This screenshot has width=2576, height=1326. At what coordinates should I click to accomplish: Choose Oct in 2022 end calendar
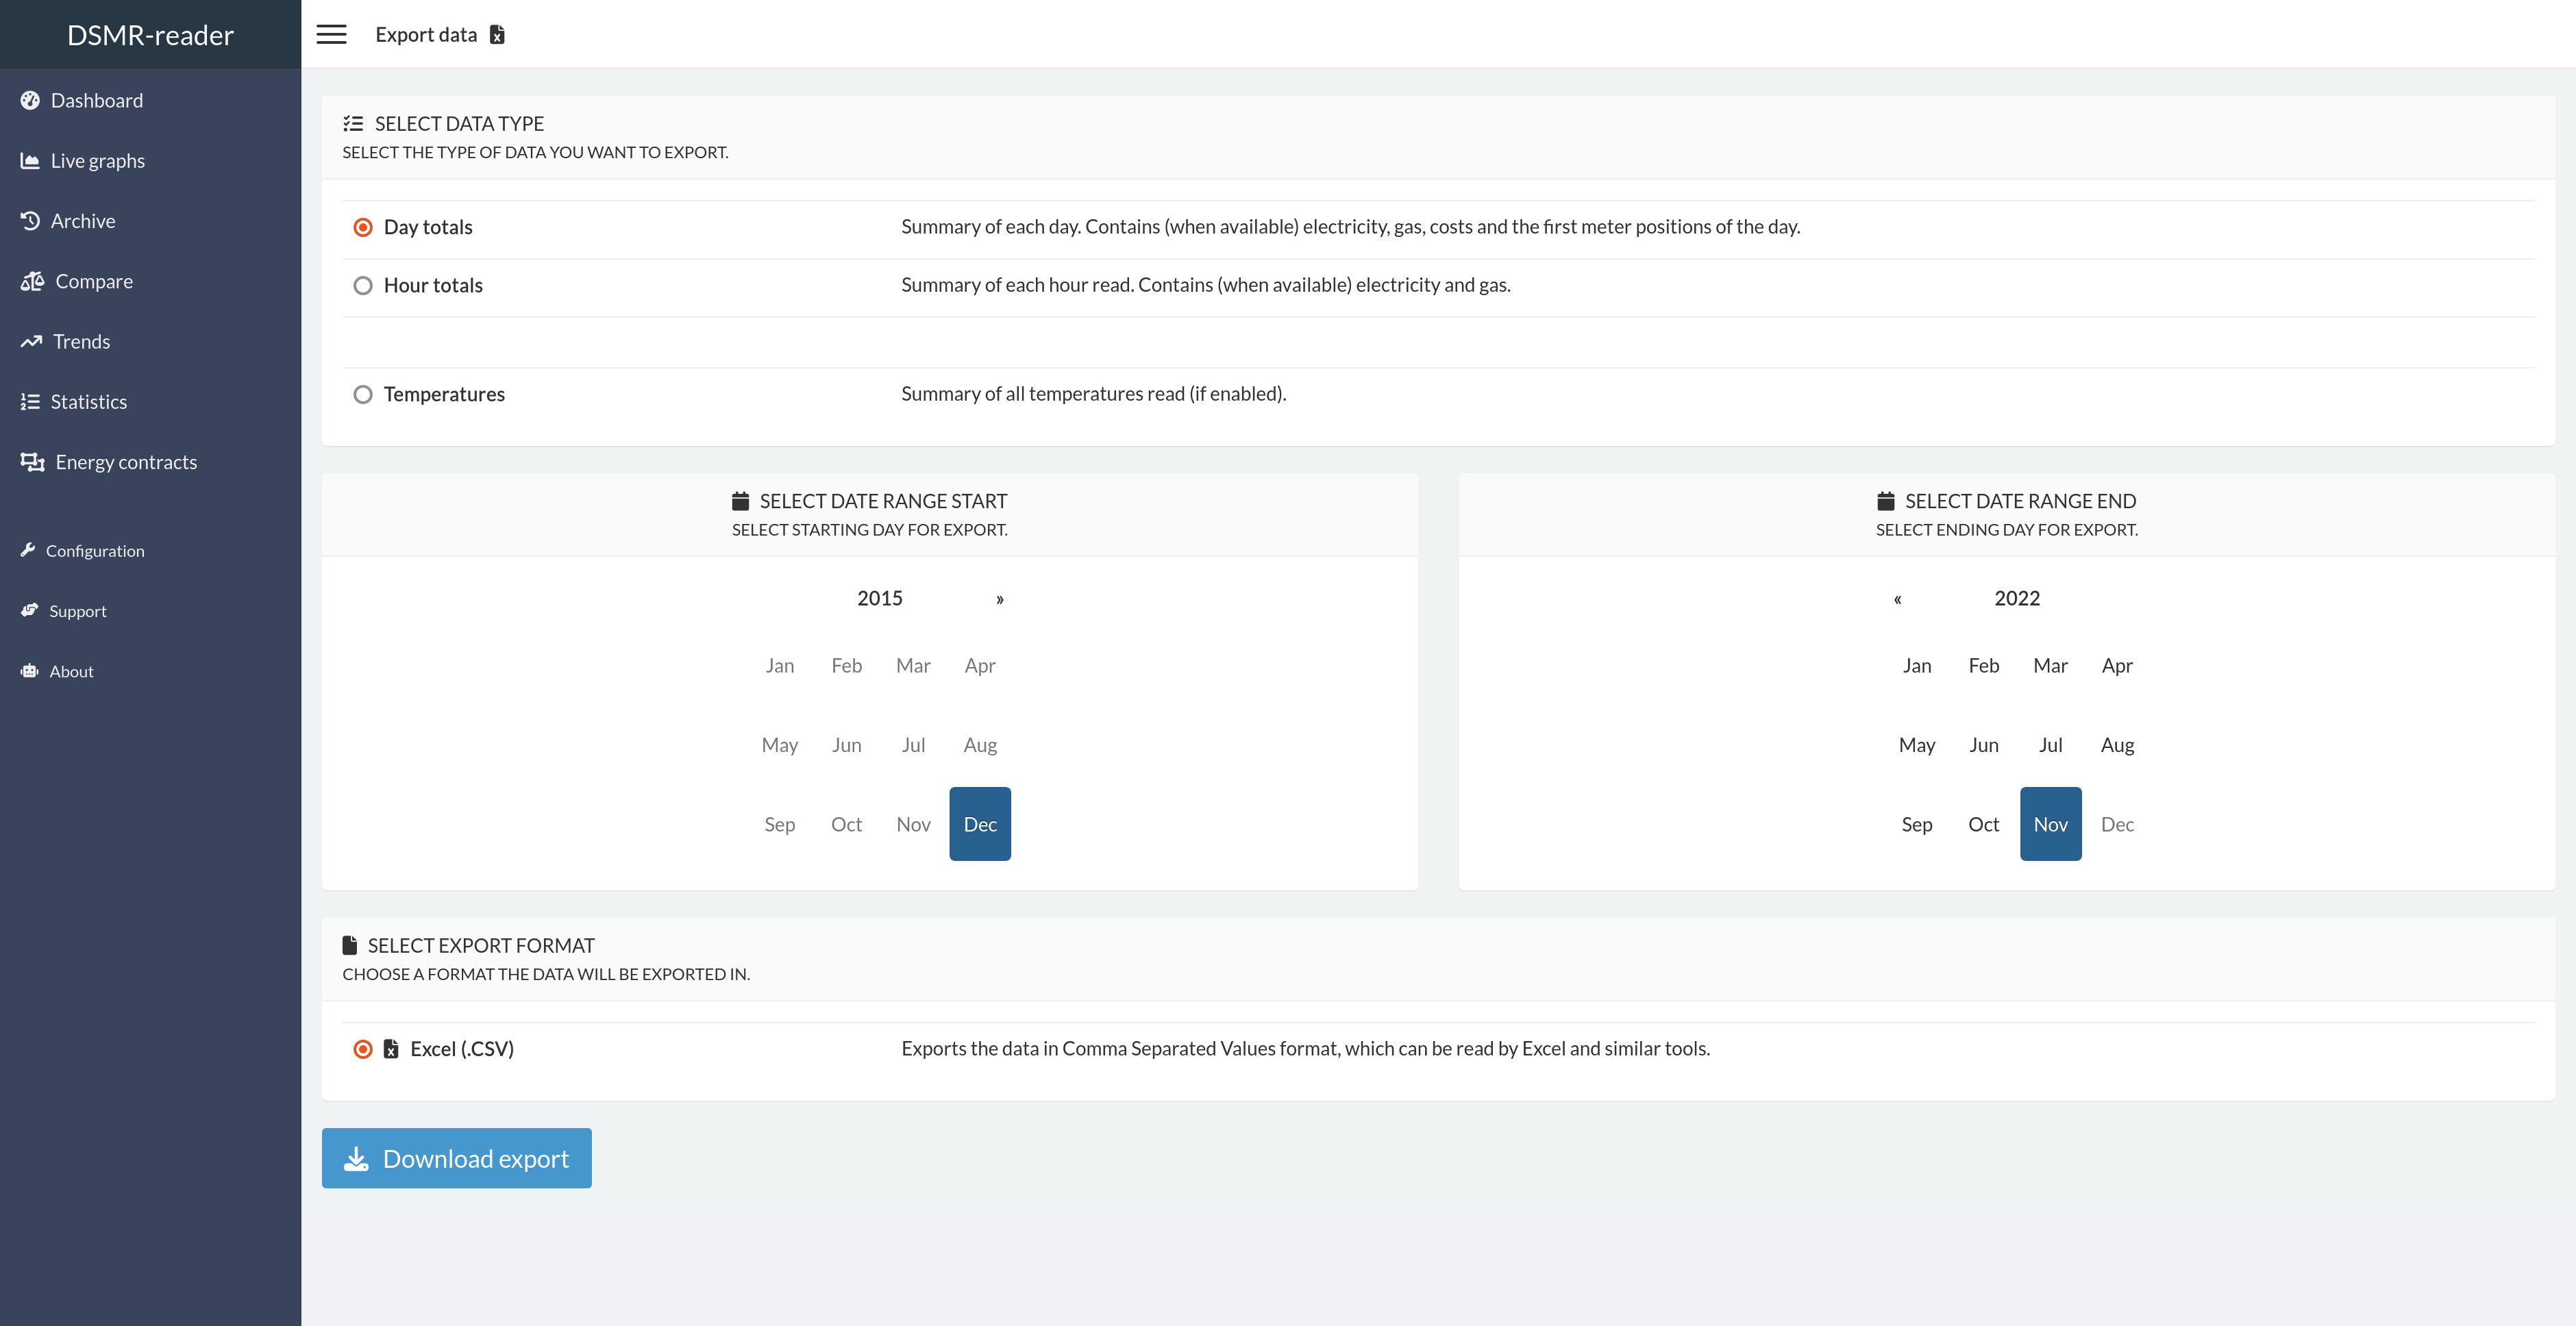tap(1984, 824)
